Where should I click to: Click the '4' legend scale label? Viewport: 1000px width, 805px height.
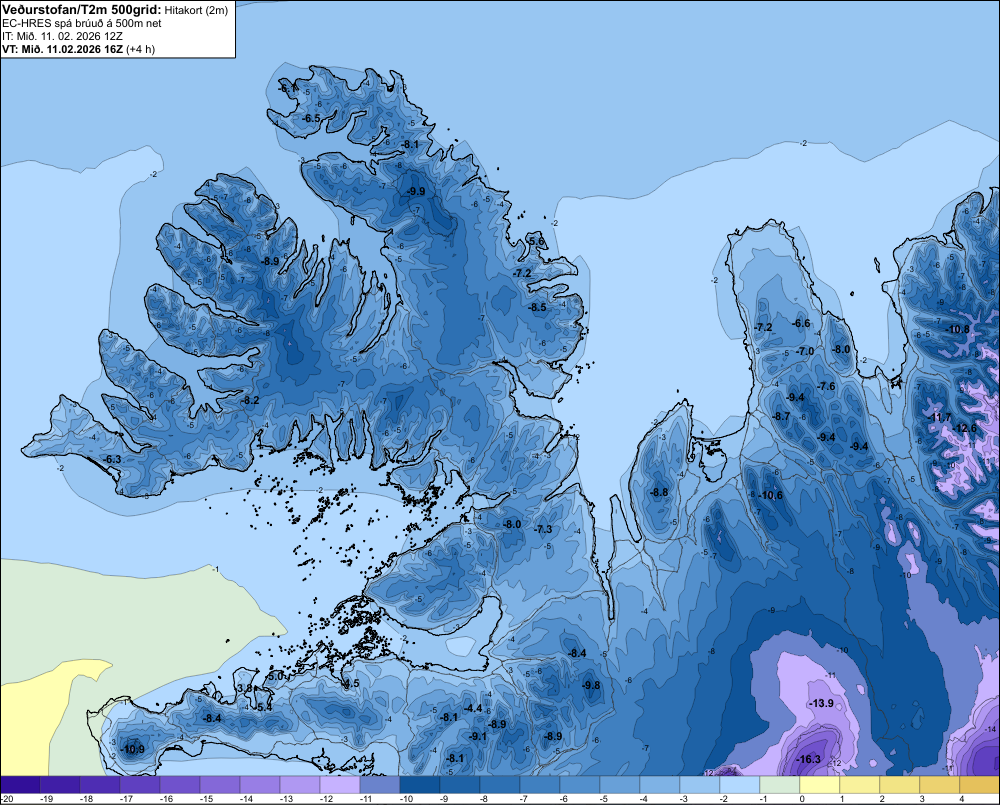tap(962, 799)
